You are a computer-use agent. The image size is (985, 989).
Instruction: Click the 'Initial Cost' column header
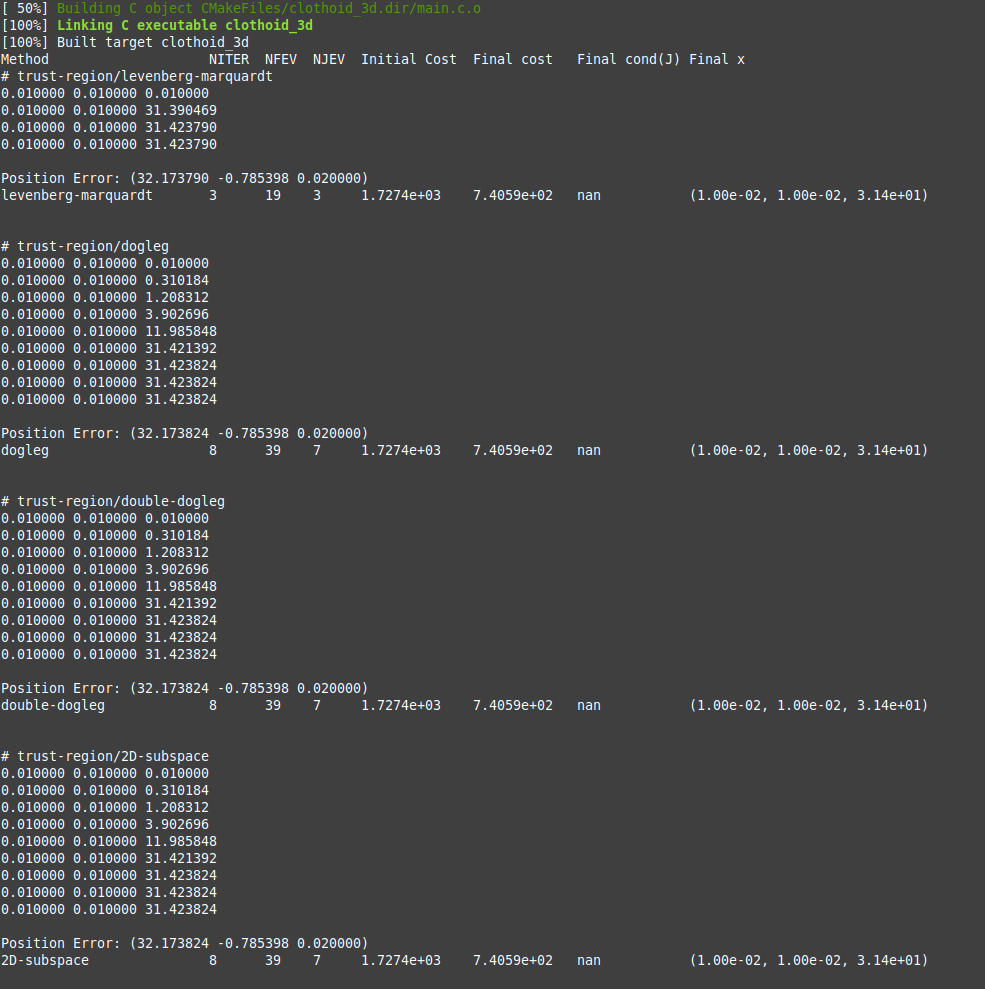pos(409,59)
